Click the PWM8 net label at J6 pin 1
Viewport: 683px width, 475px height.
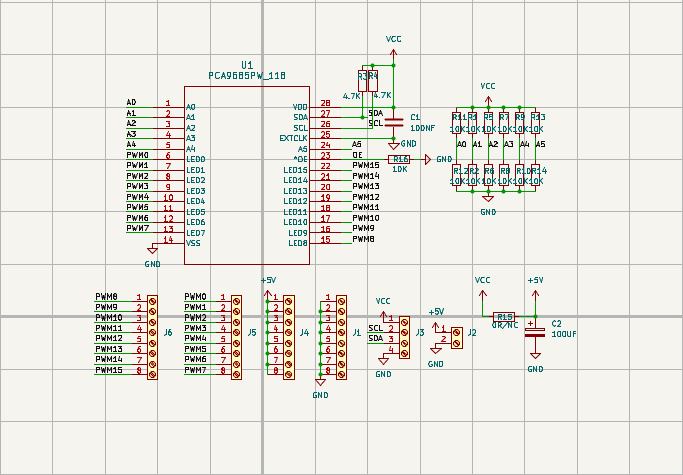click(x=106, y=297)
